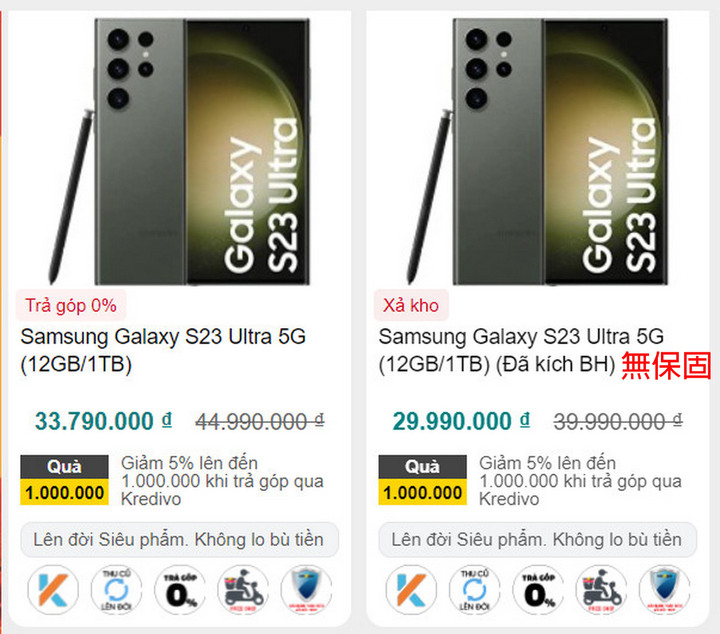The width and height of the screenshot is (720, 634).
Task: Open left Samsung Galaxy S23 Ultra 5G (12GB/1TB) title
Action: tap(163, 350)
